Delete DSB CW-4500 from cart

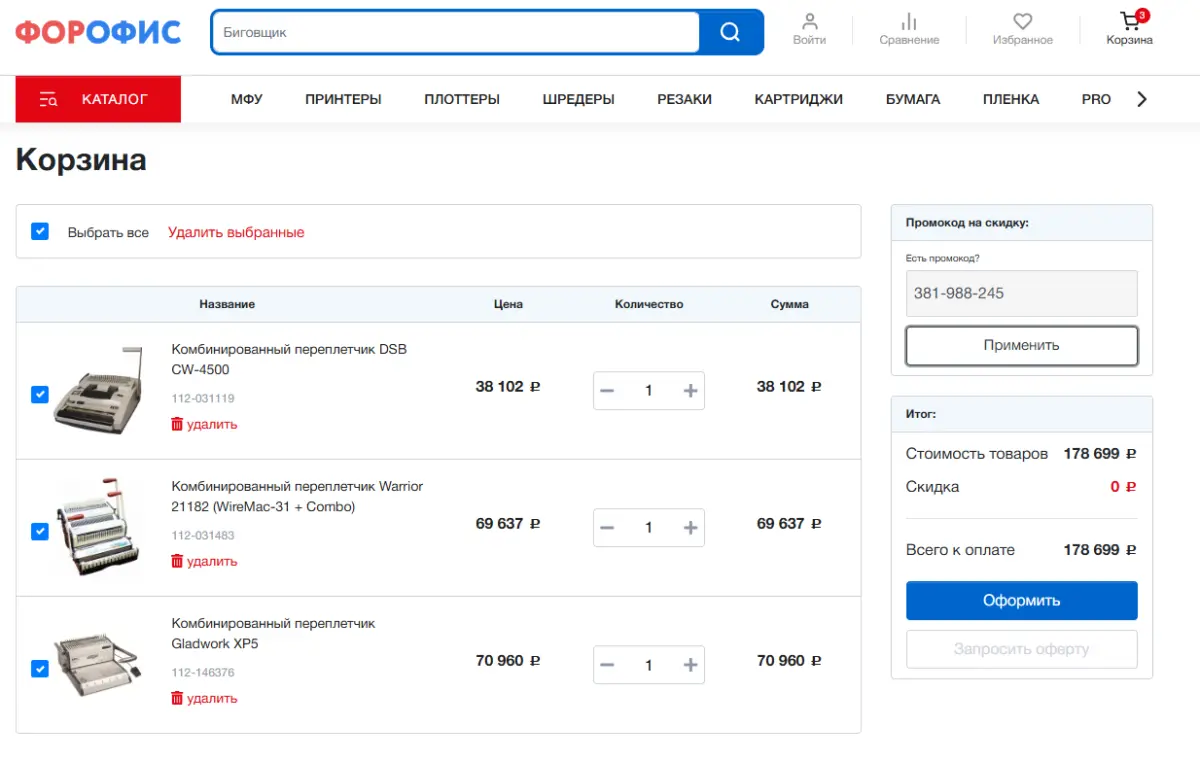pyautogui.click(x=204, y=424)
